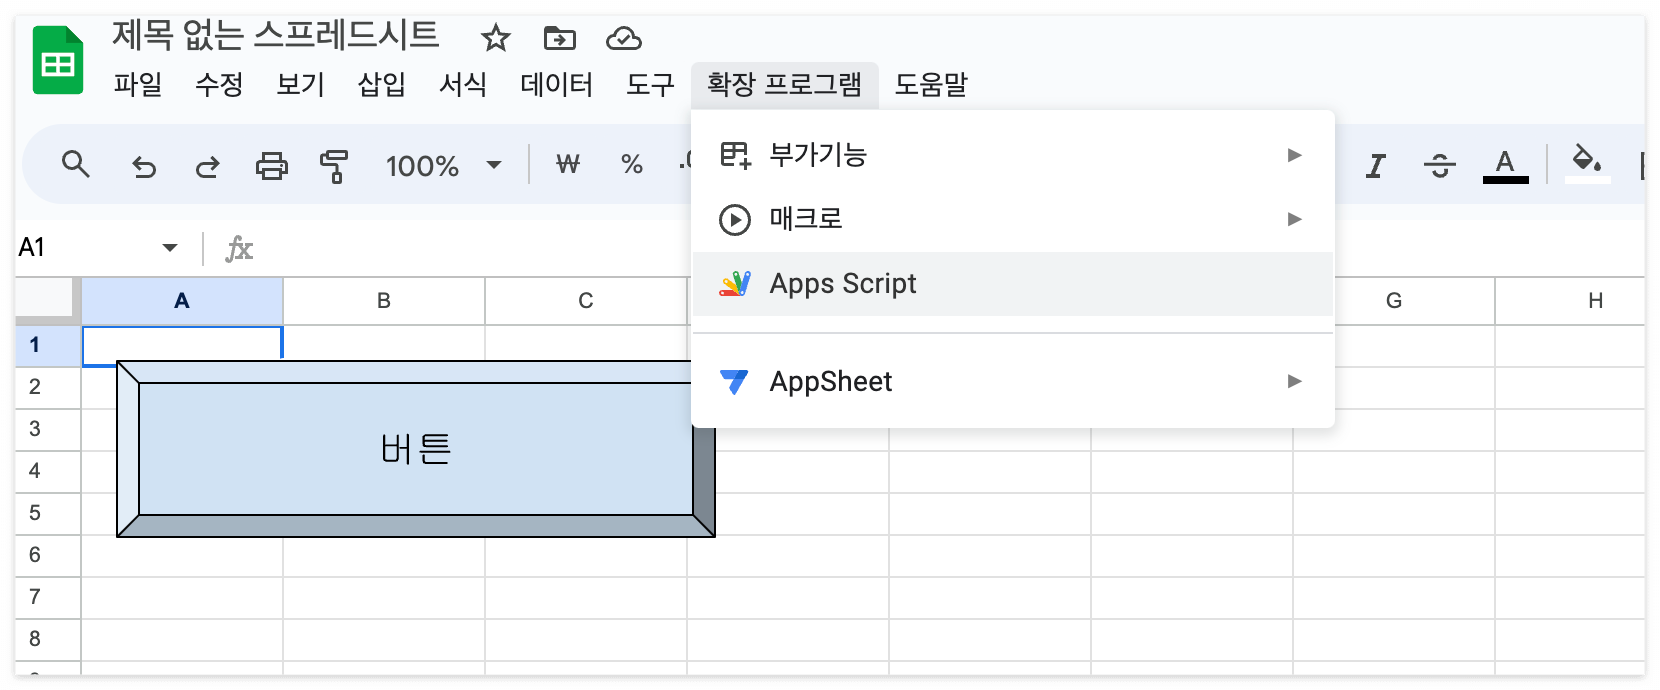Click the 버튼 drawing button
The image size is (1660, 690).
point(416,449)
